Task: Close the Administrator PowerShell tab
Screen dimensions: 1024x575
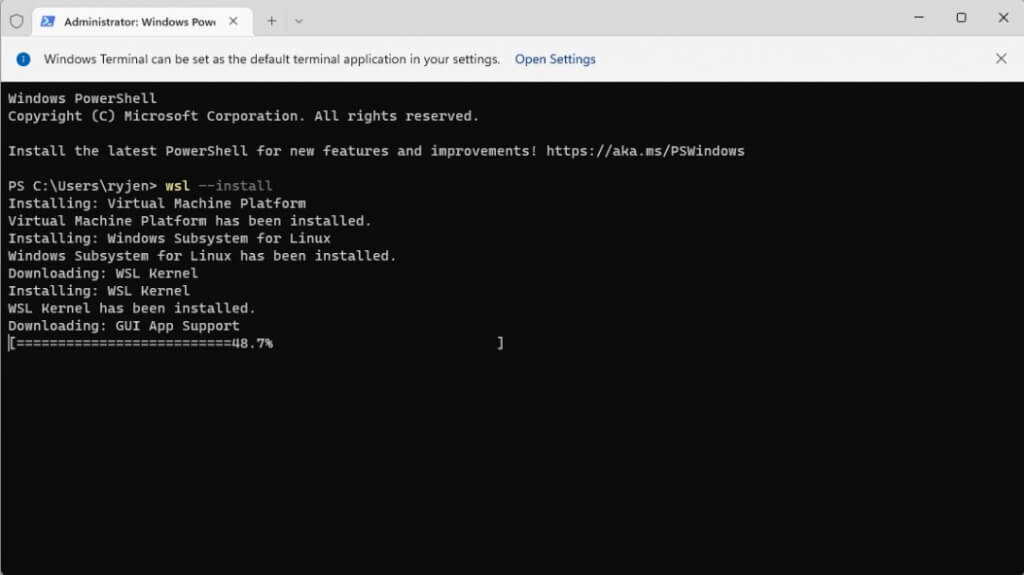Action: click(x=233, y=21)
